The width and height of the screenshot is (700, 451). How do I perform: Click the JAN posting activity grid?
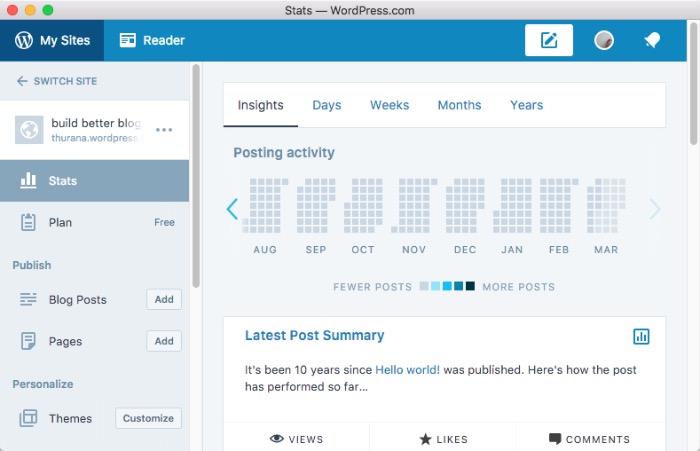(x=512, y=205)
